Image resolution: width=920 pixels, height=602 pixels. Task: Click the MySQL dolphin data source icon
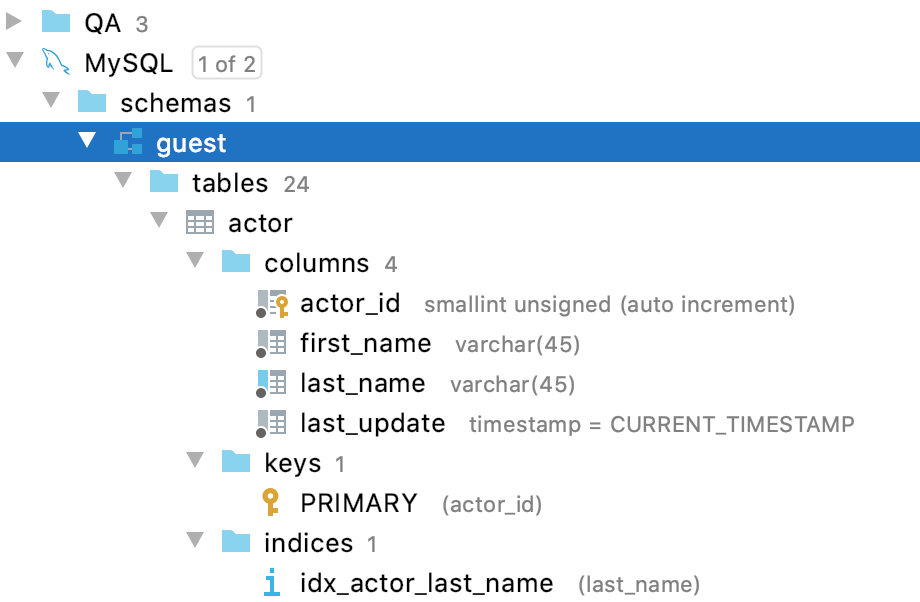coord(56,64)
